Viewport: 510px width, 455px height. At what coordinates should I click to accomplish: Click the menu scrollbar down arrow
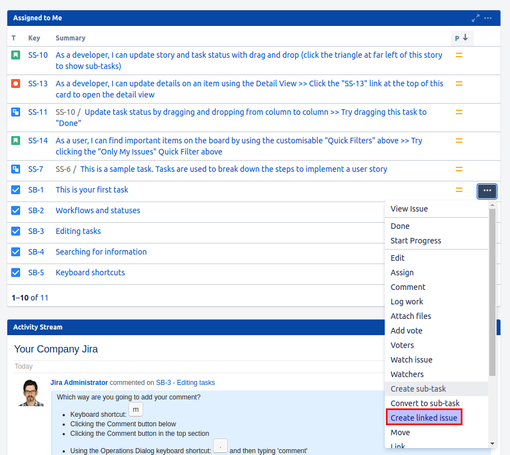pos(492,444)
